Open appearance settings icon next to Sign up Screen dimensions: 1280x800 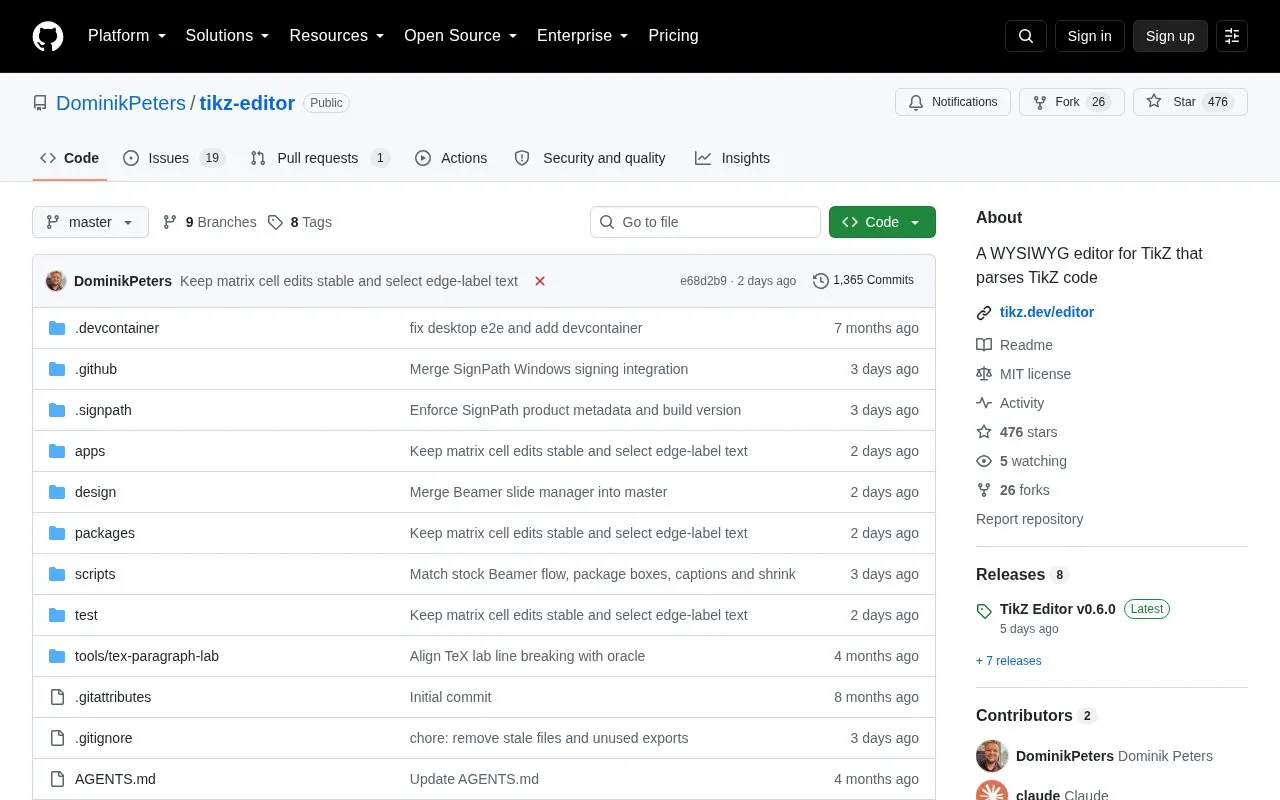point(1232,36)
